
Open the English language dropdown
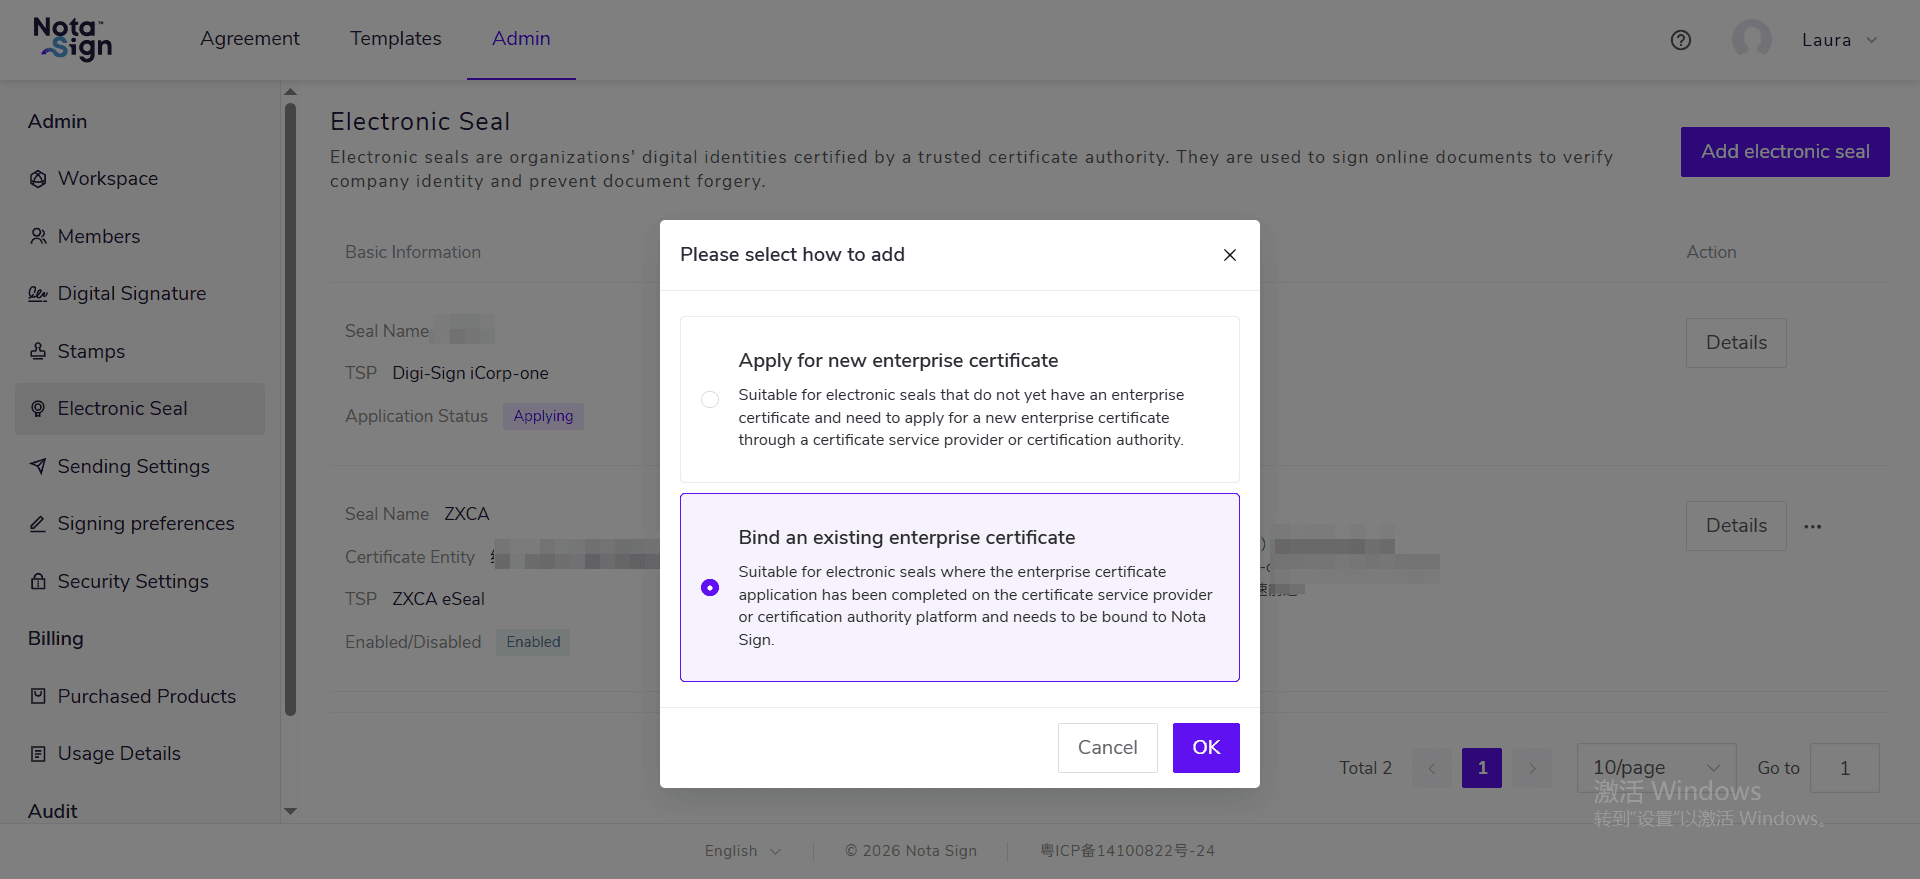tap(742, 851)
